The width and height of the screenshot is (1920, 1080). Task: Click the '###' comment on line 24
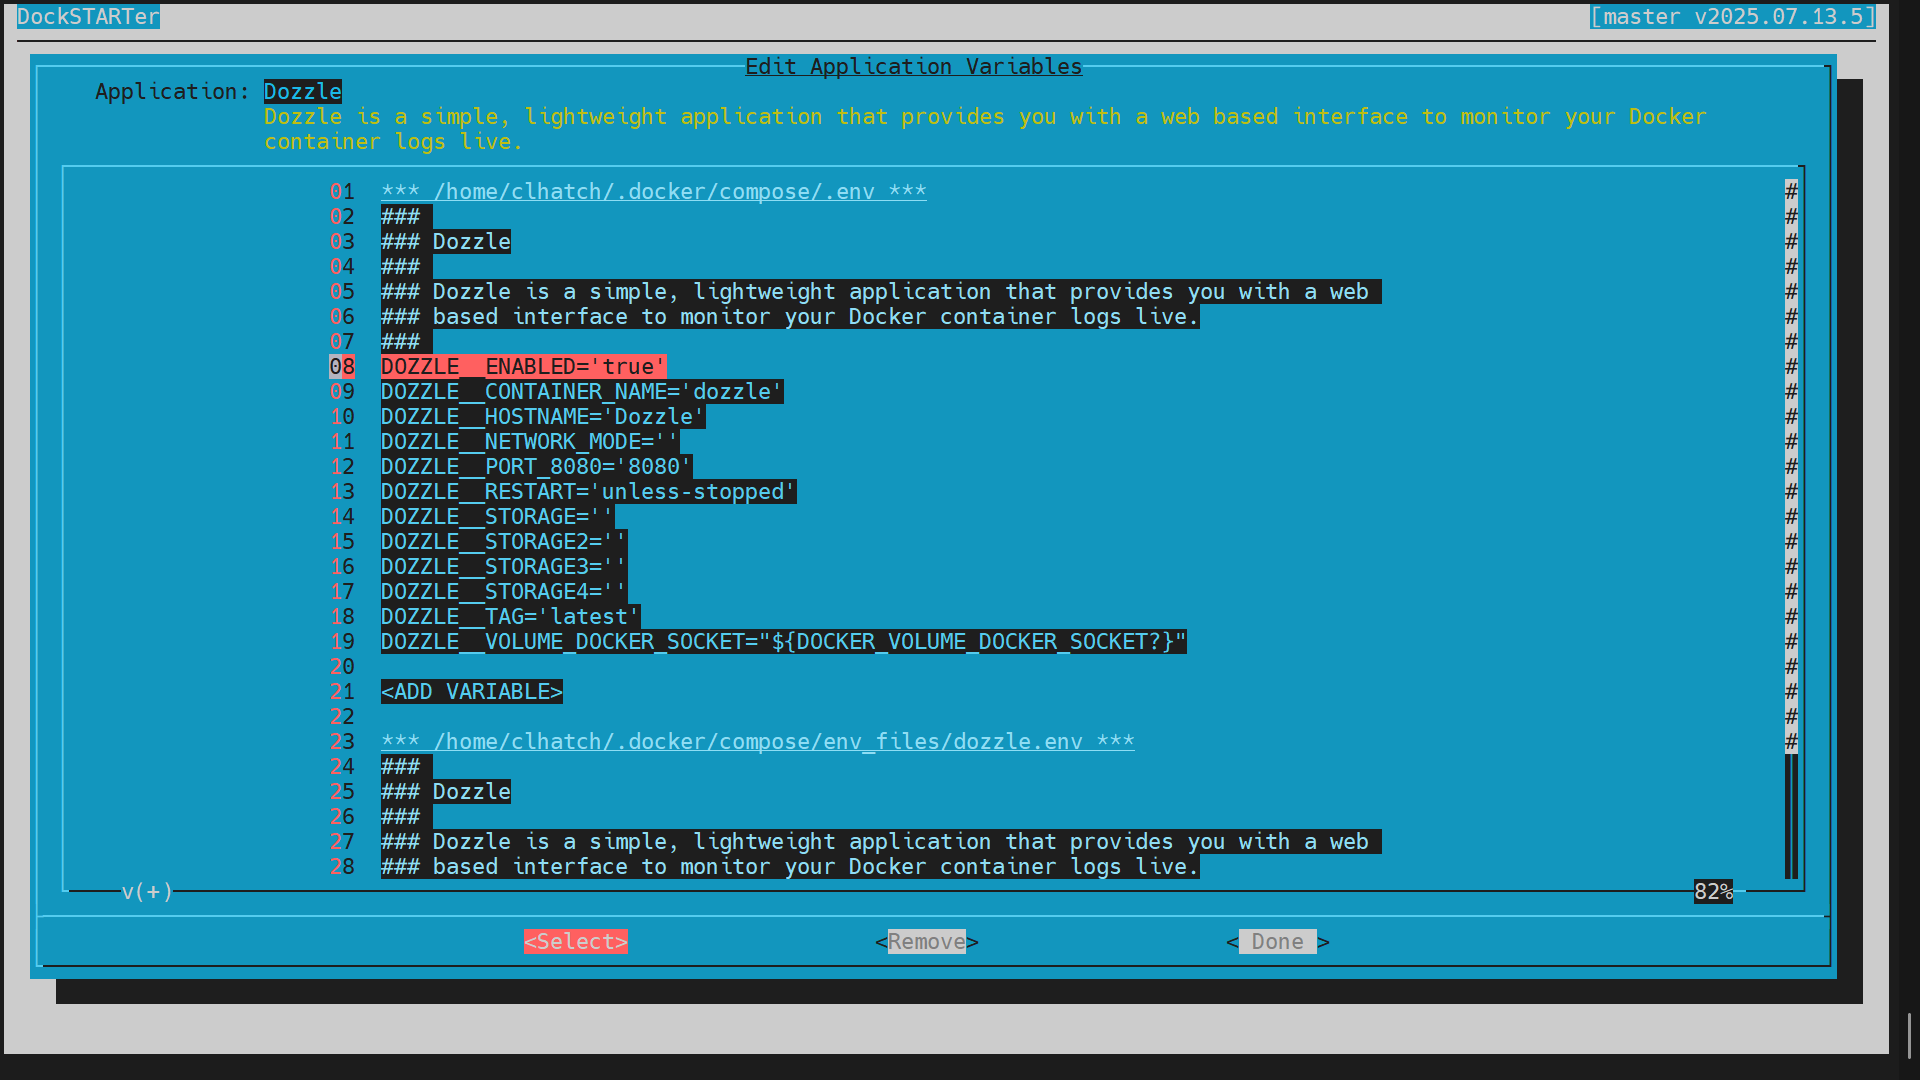(407, 767)
